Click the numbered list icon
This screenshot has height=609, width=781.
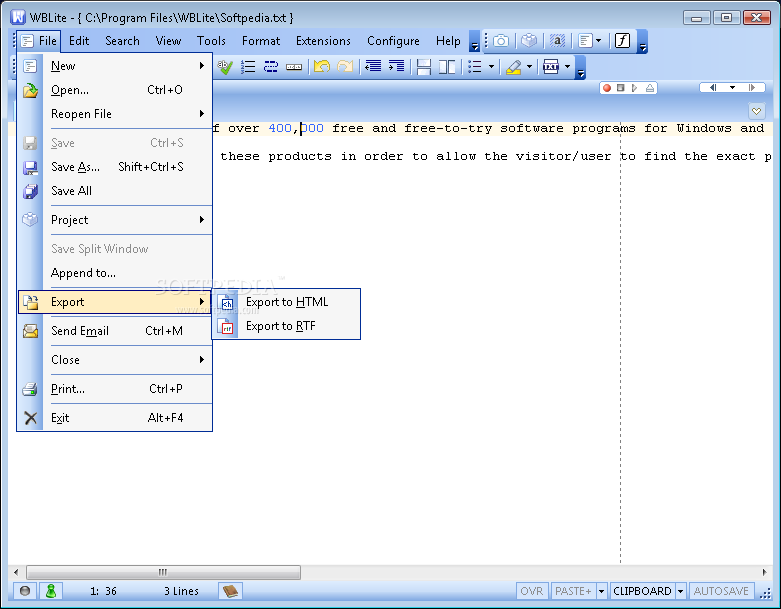(248, 67)
